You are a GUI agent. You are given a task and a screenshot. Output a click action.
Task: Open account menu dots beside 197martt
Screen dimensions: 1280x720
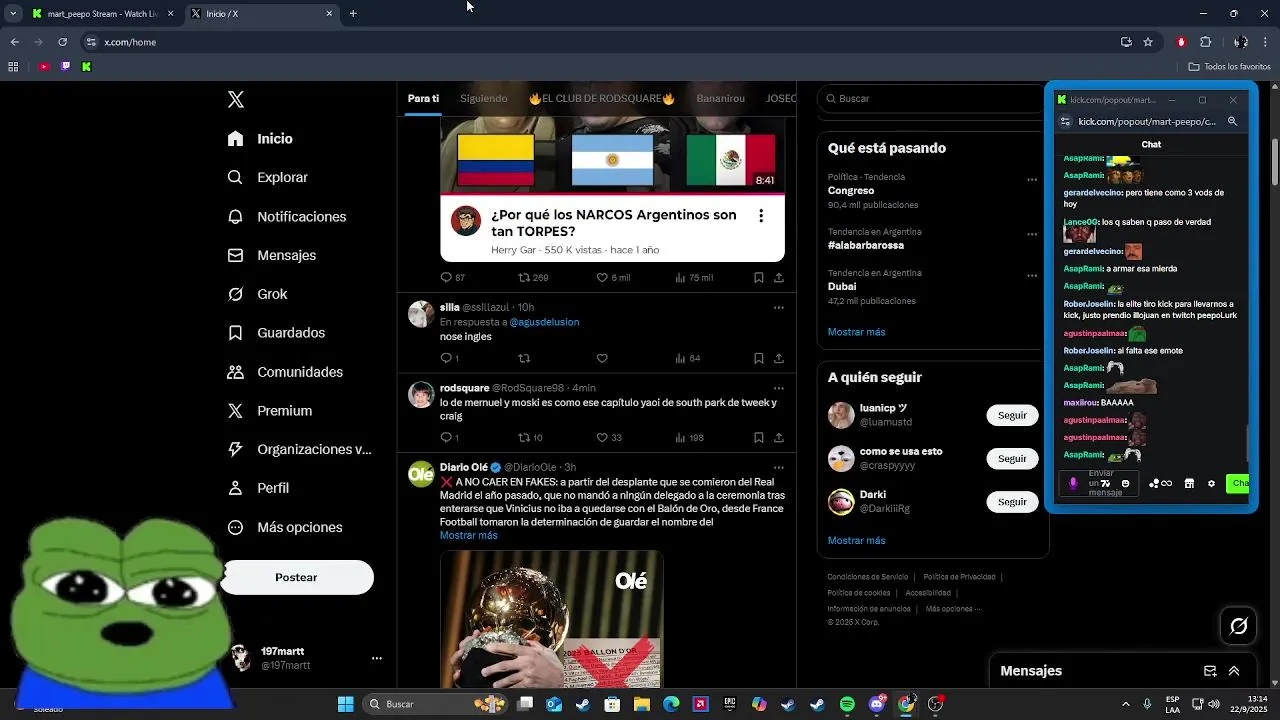(377, 658)
